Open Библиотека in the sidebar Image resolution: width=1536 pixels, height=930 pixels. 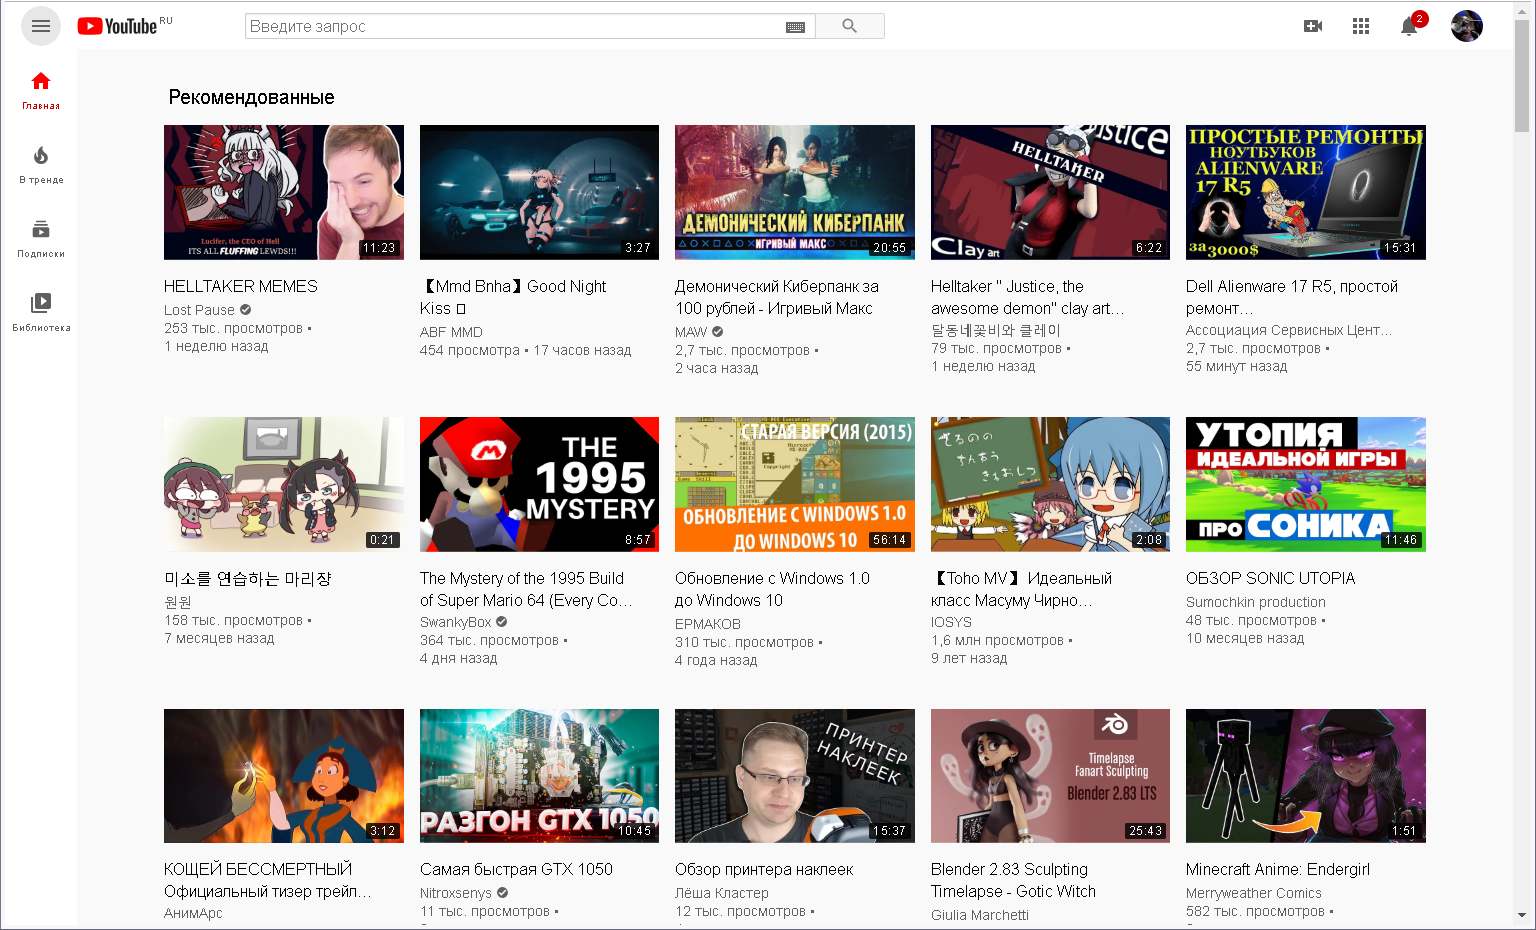pos(41,312)
